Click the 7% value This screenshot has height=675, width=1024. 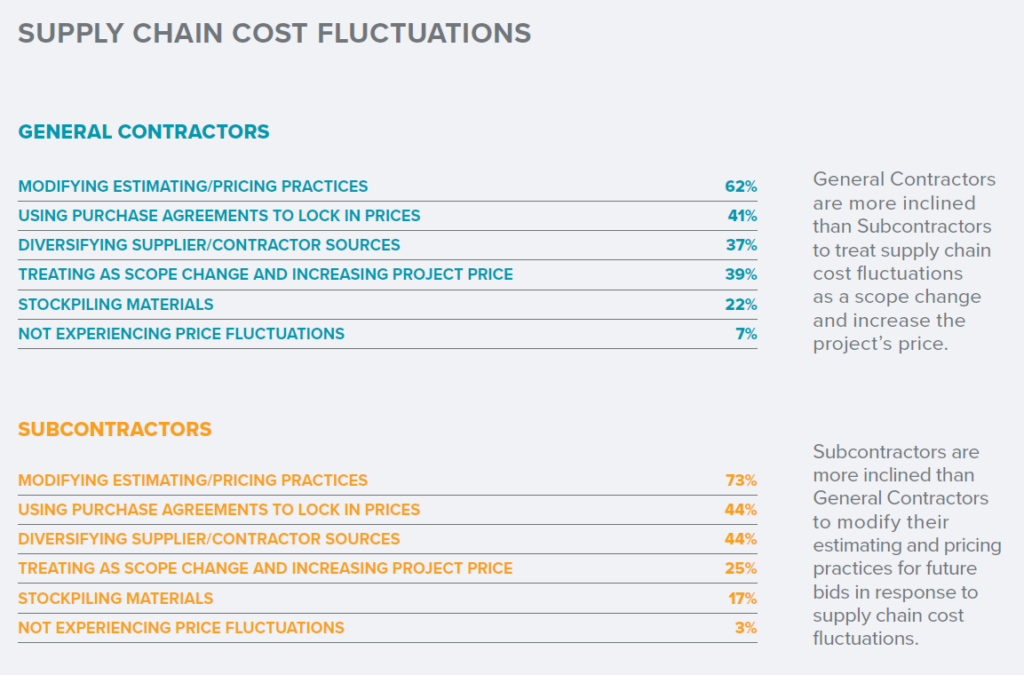[746, 334]
